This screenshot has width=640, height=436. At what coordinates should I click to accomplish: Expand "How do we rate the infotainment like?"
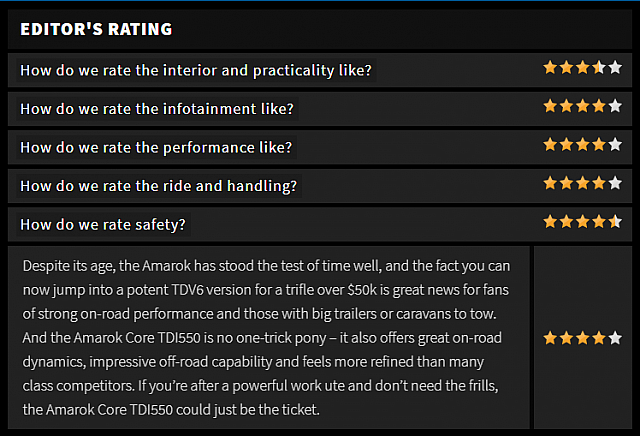click(x=157, y=109)
